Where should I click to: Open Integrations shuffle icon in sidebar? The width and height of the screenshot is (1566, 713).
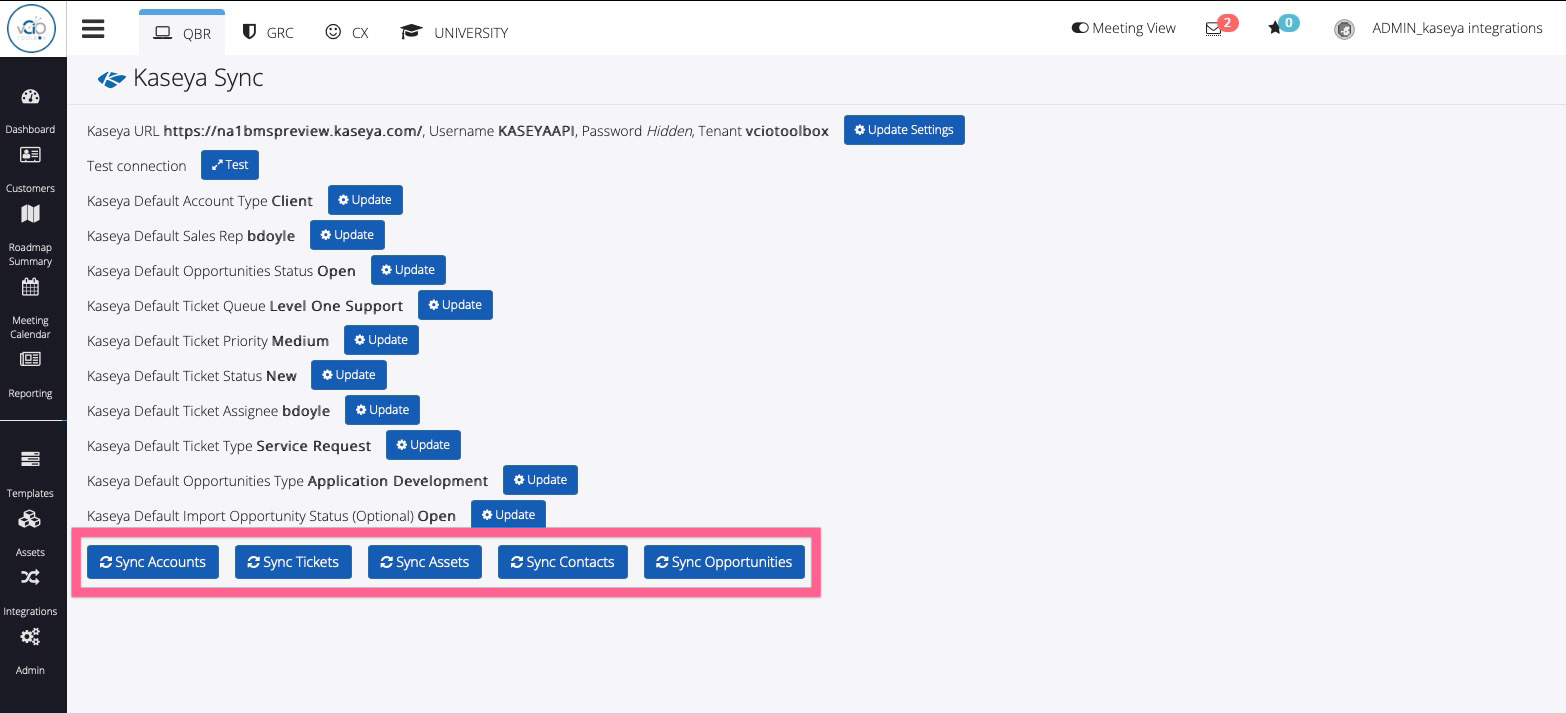point(30,577)
